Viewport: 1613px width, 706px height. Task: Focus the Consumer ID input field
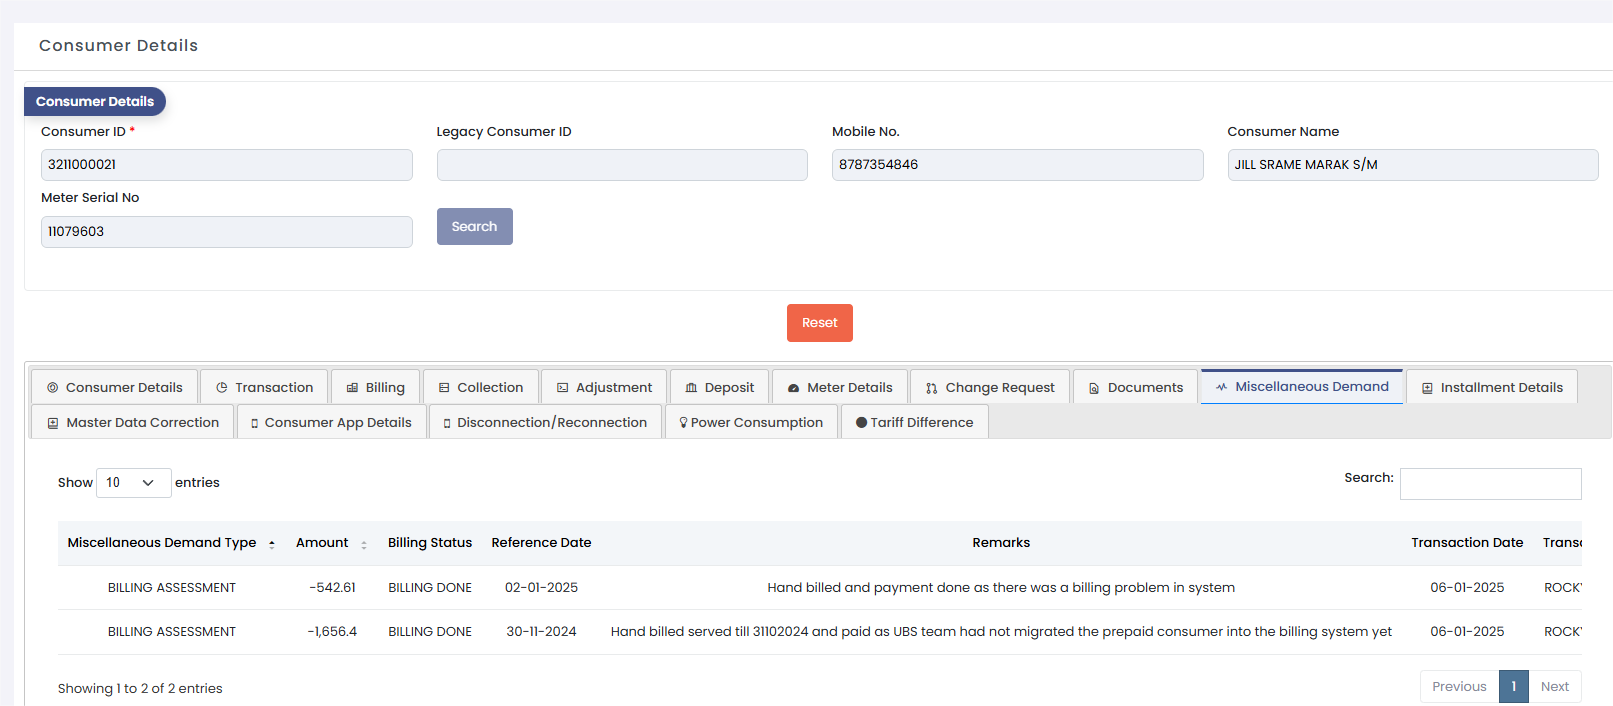point(226,165)
